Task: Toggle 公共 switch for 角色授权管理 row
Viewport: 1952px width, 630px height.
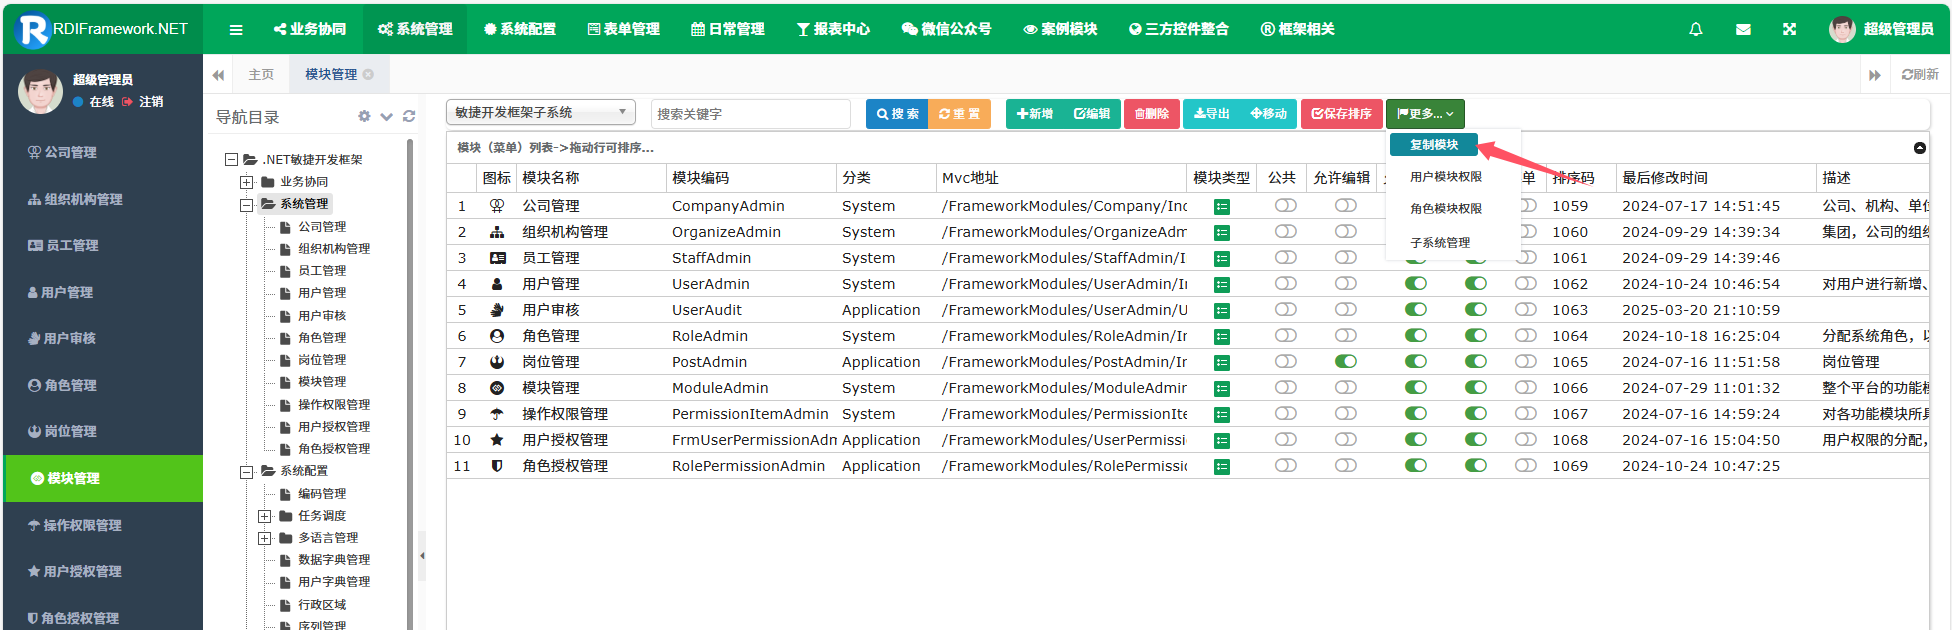Action: point(1286,465)
